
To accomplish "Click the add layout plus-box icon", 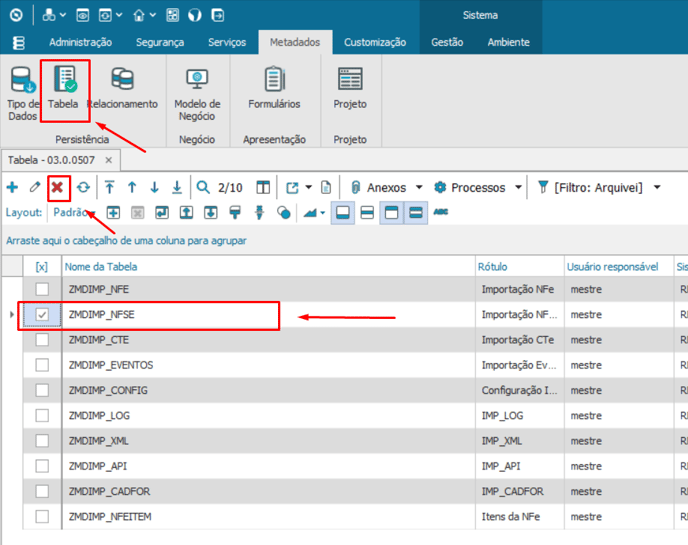I will pos(114,213).
